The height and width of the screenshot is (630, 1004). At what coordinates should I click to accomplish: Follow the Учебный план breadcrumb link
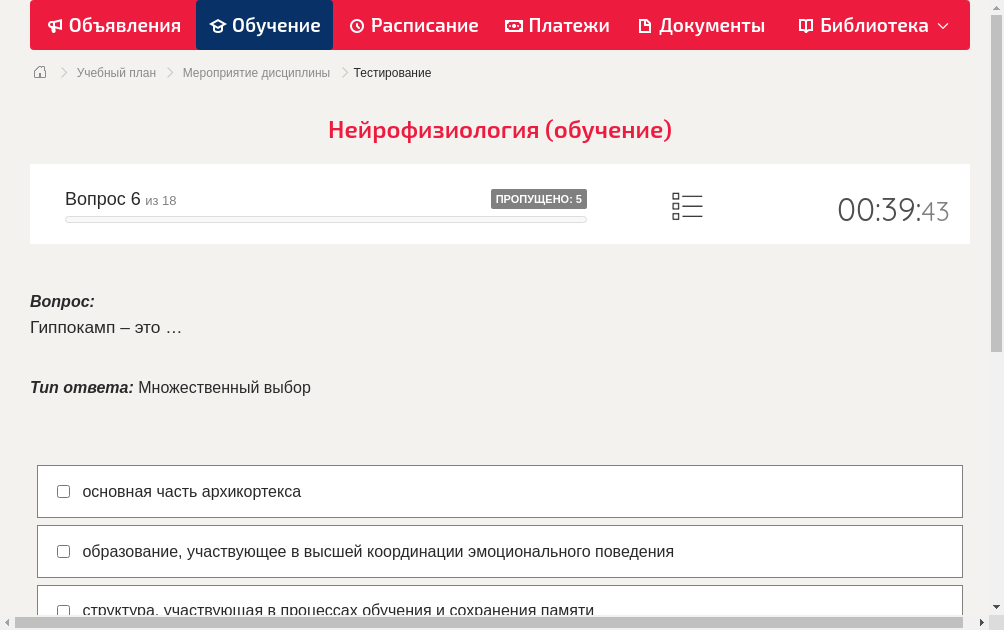[x=114, y=72]
